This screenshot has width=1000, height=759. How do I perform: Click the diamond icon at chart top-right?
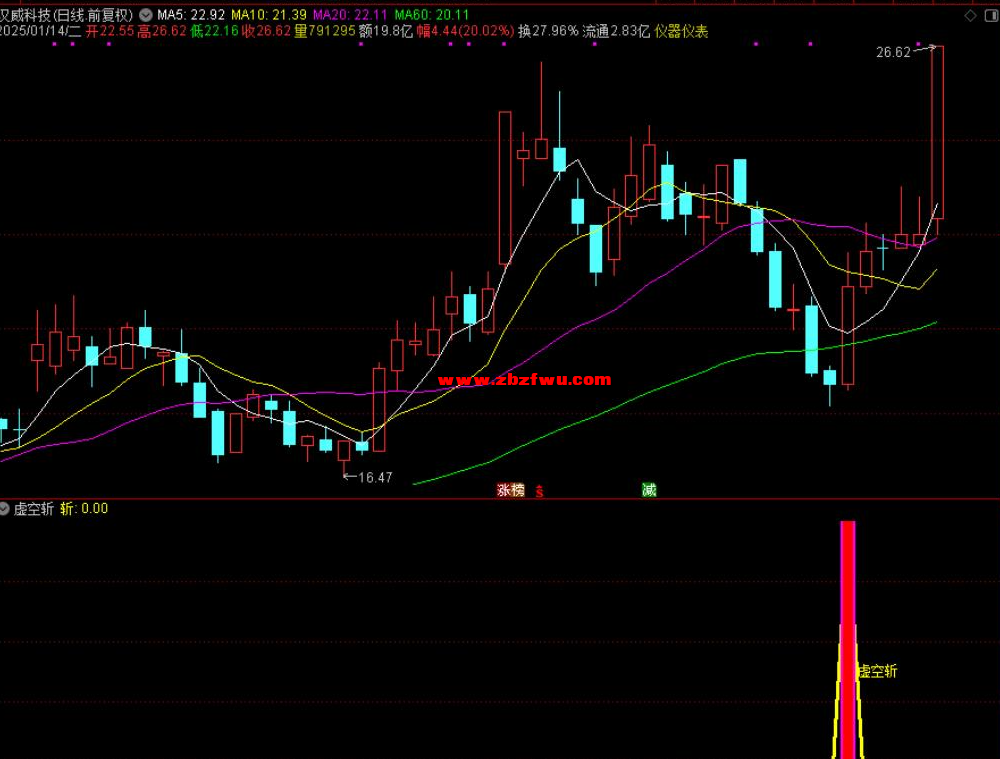click(x=970, y=16)
